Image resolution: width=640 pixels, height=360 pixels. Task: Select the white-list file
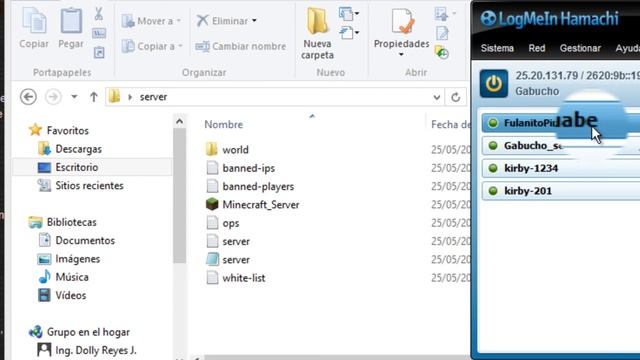pos(236,278)
